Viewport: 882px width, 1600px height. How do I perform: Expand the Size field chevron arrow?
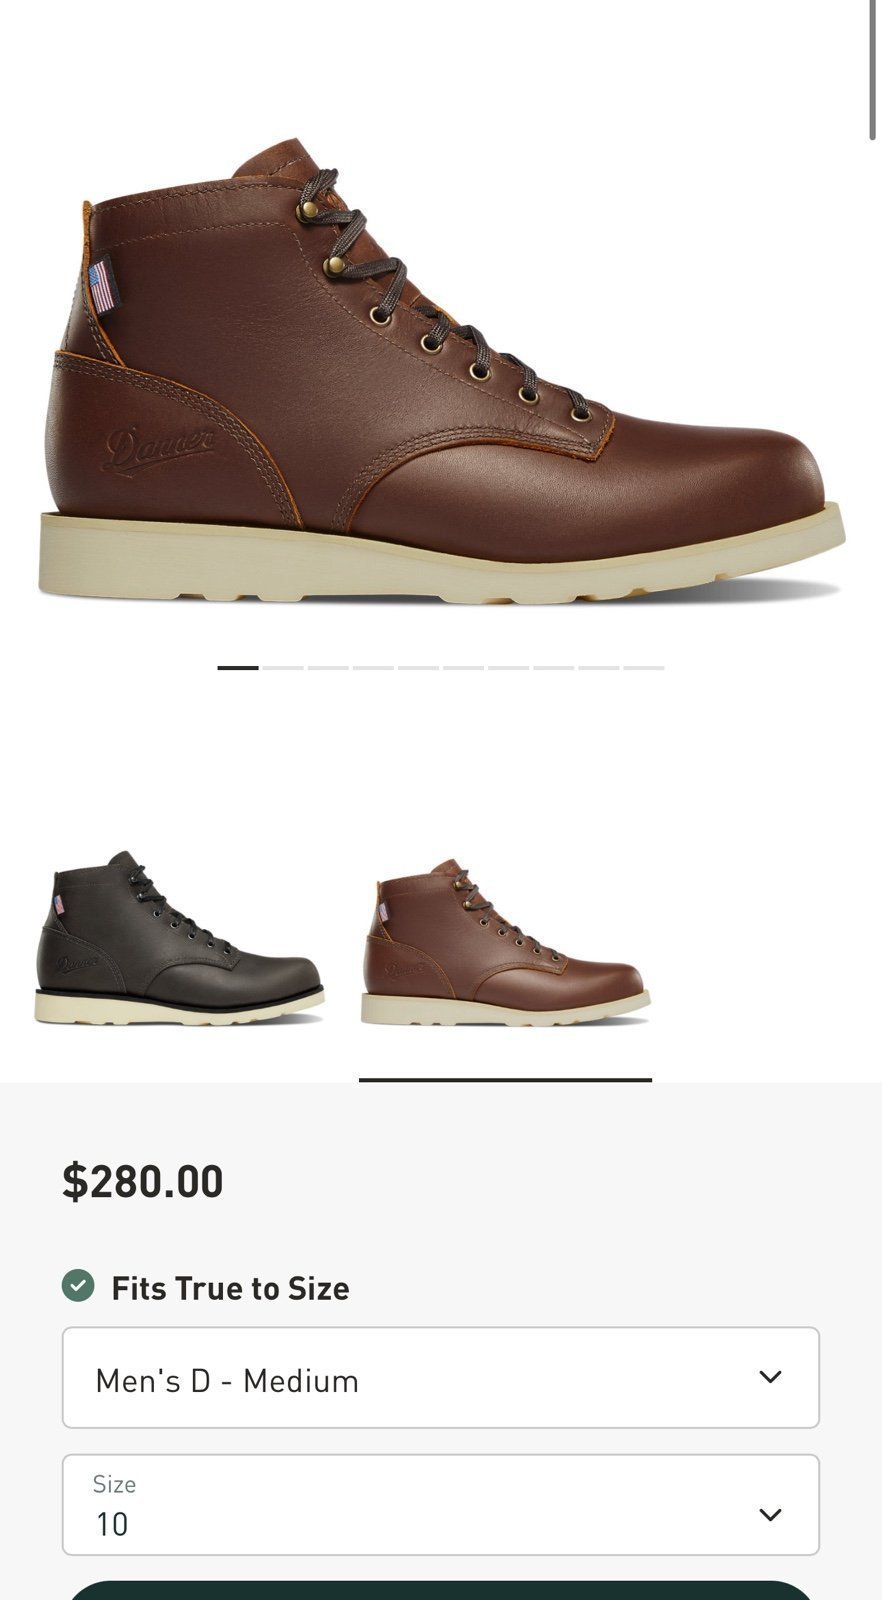tap(770, 1514)
